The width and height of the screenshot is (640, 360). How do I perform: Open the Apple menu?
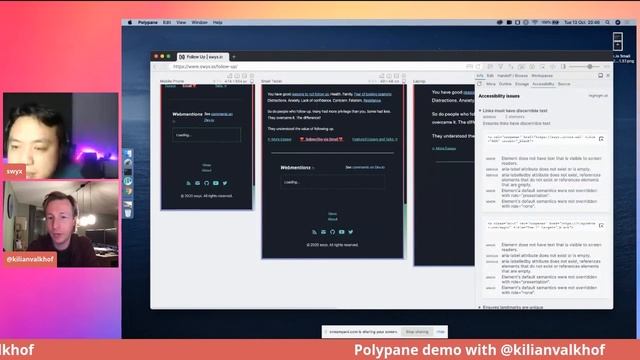pos(130,22)
